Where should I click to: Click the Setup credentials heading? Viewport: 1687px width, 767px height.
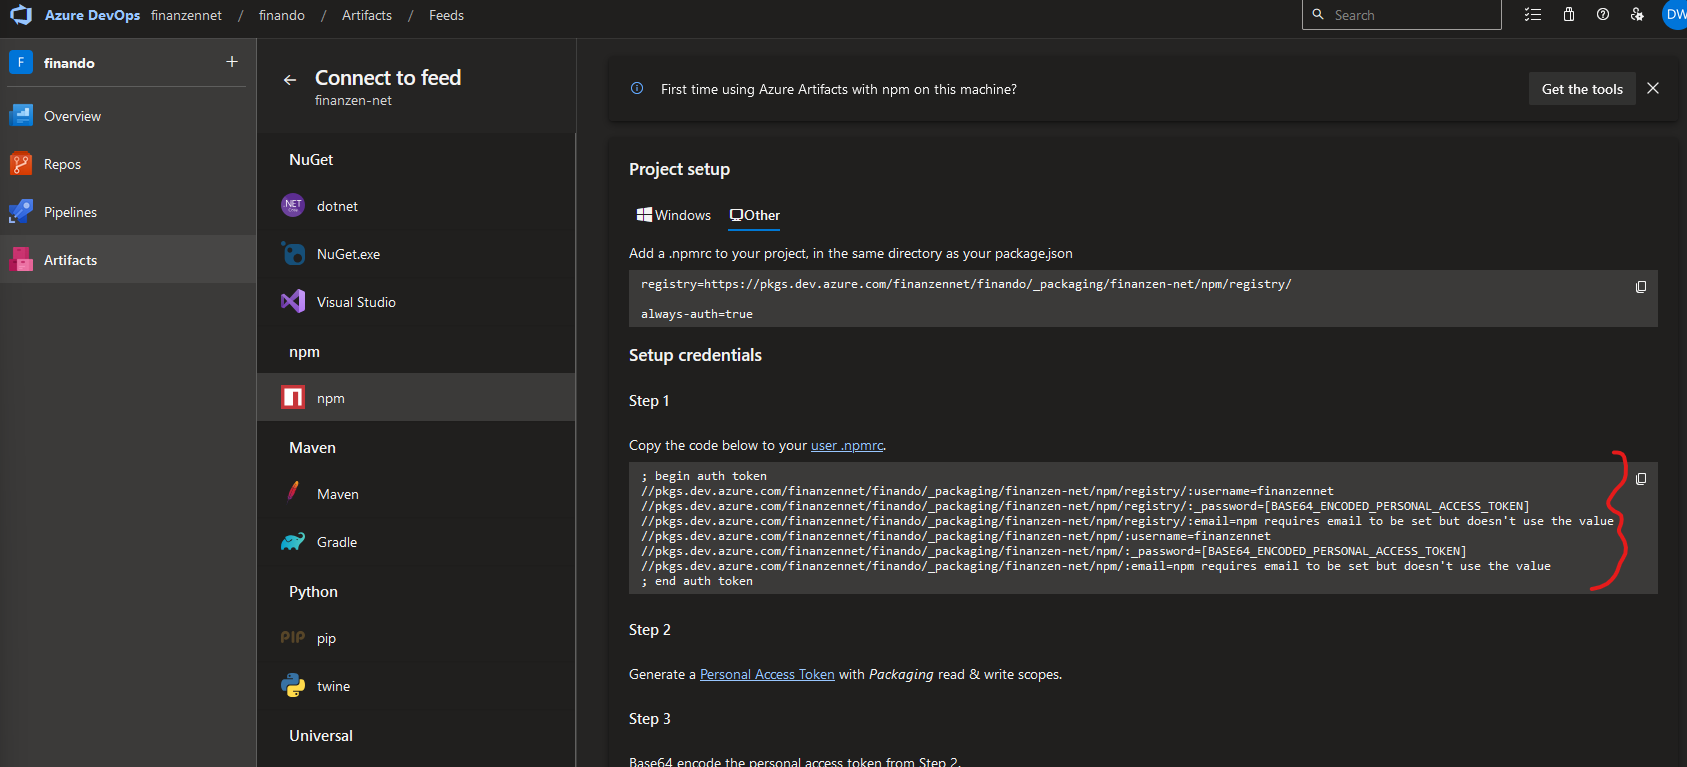(x=695, y=356)
